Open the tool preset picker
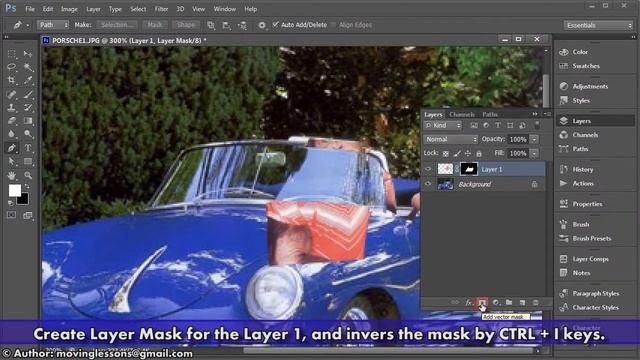Image resolution: width=640 pixels, height=360 pixels. click(x=20, y=25)
